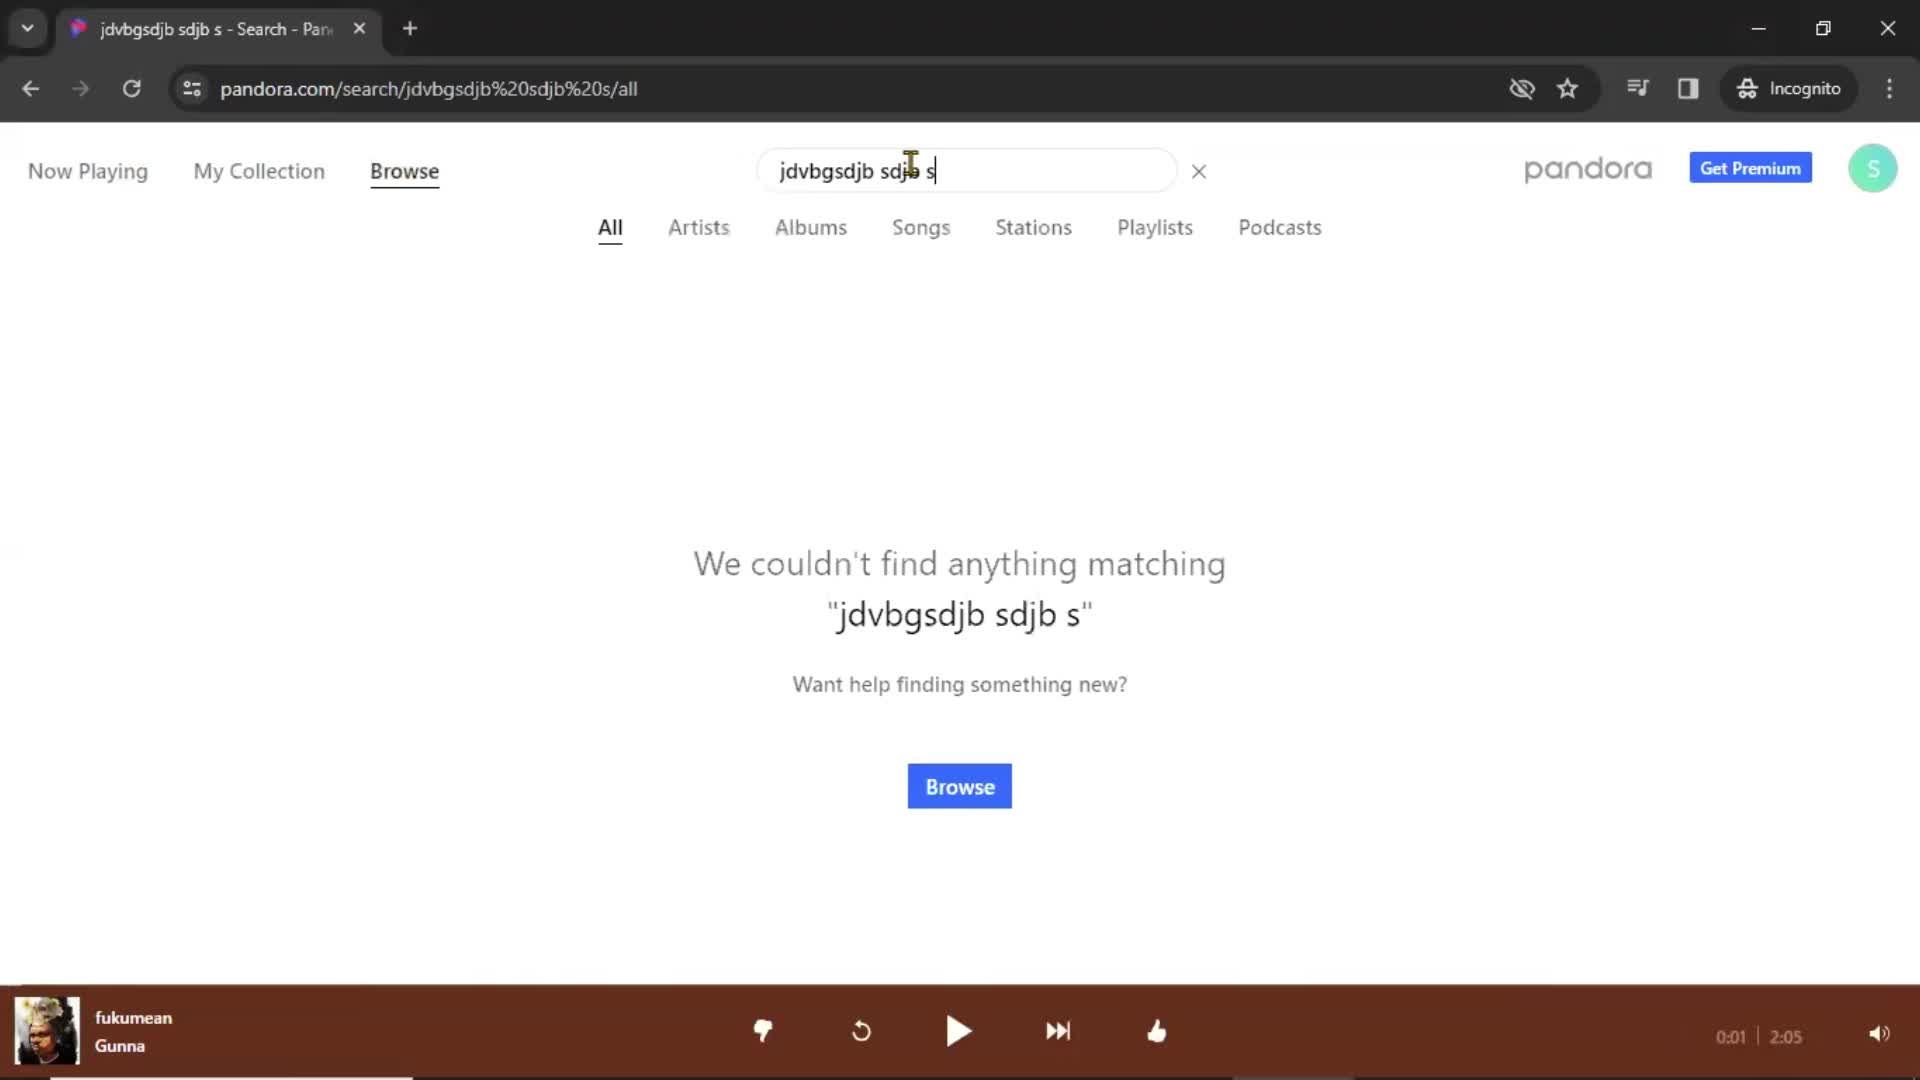Click the thumbs down icon

(762, 1031)
